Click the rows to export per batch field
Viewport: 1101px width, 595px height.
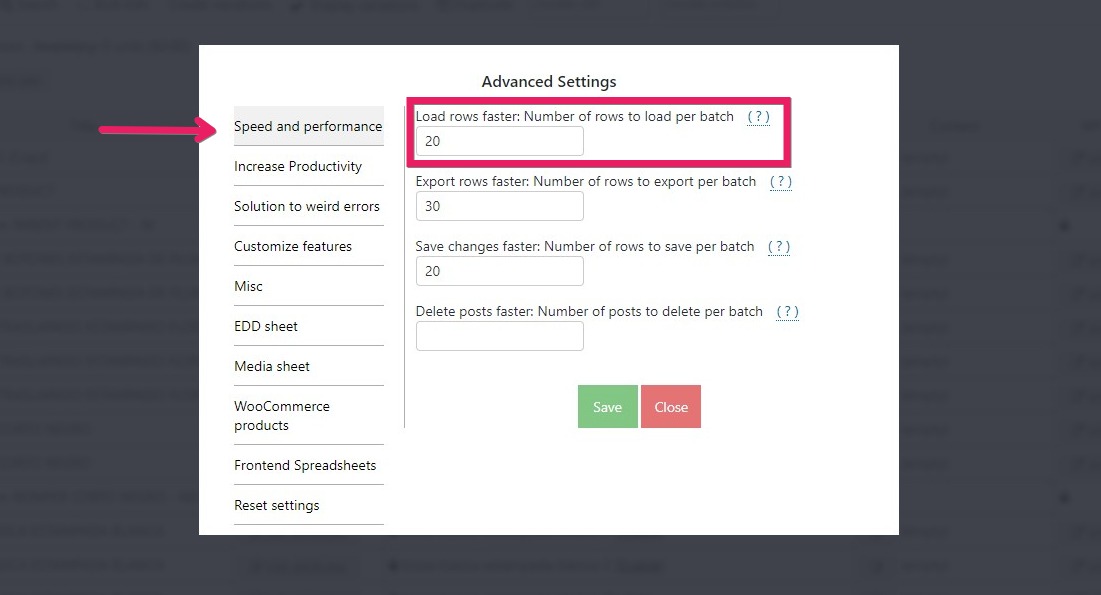point(499,207)
